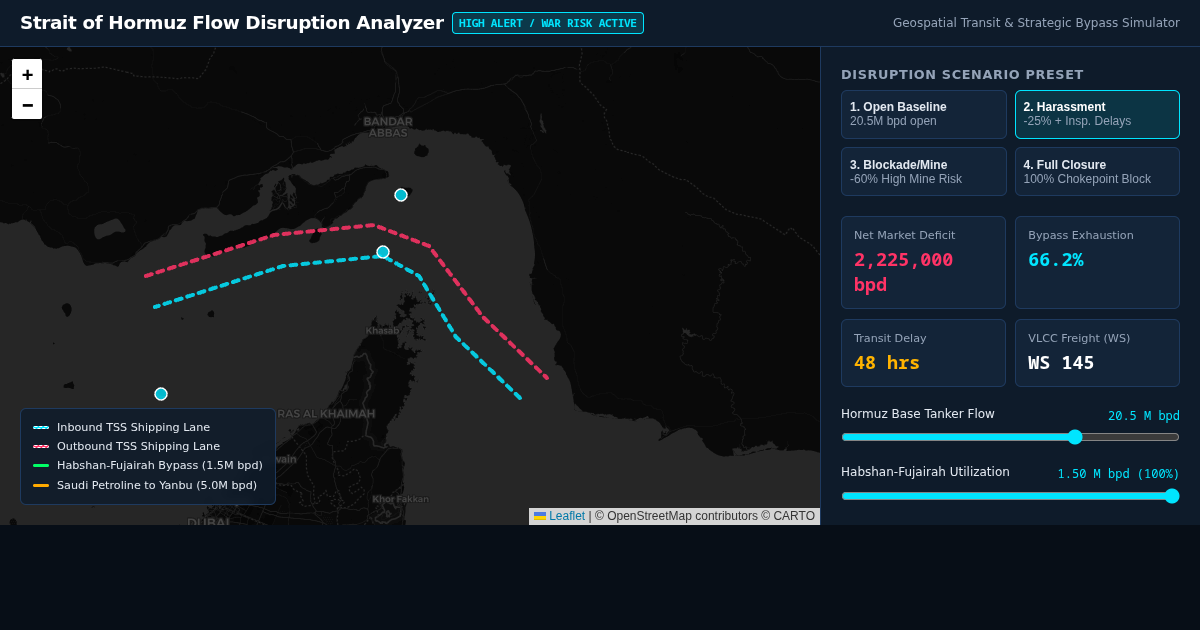The height and width of the screenshot is (630, 1200).
Task: Click the BANDAR ABBAS map label
Action: pos(388,127)
